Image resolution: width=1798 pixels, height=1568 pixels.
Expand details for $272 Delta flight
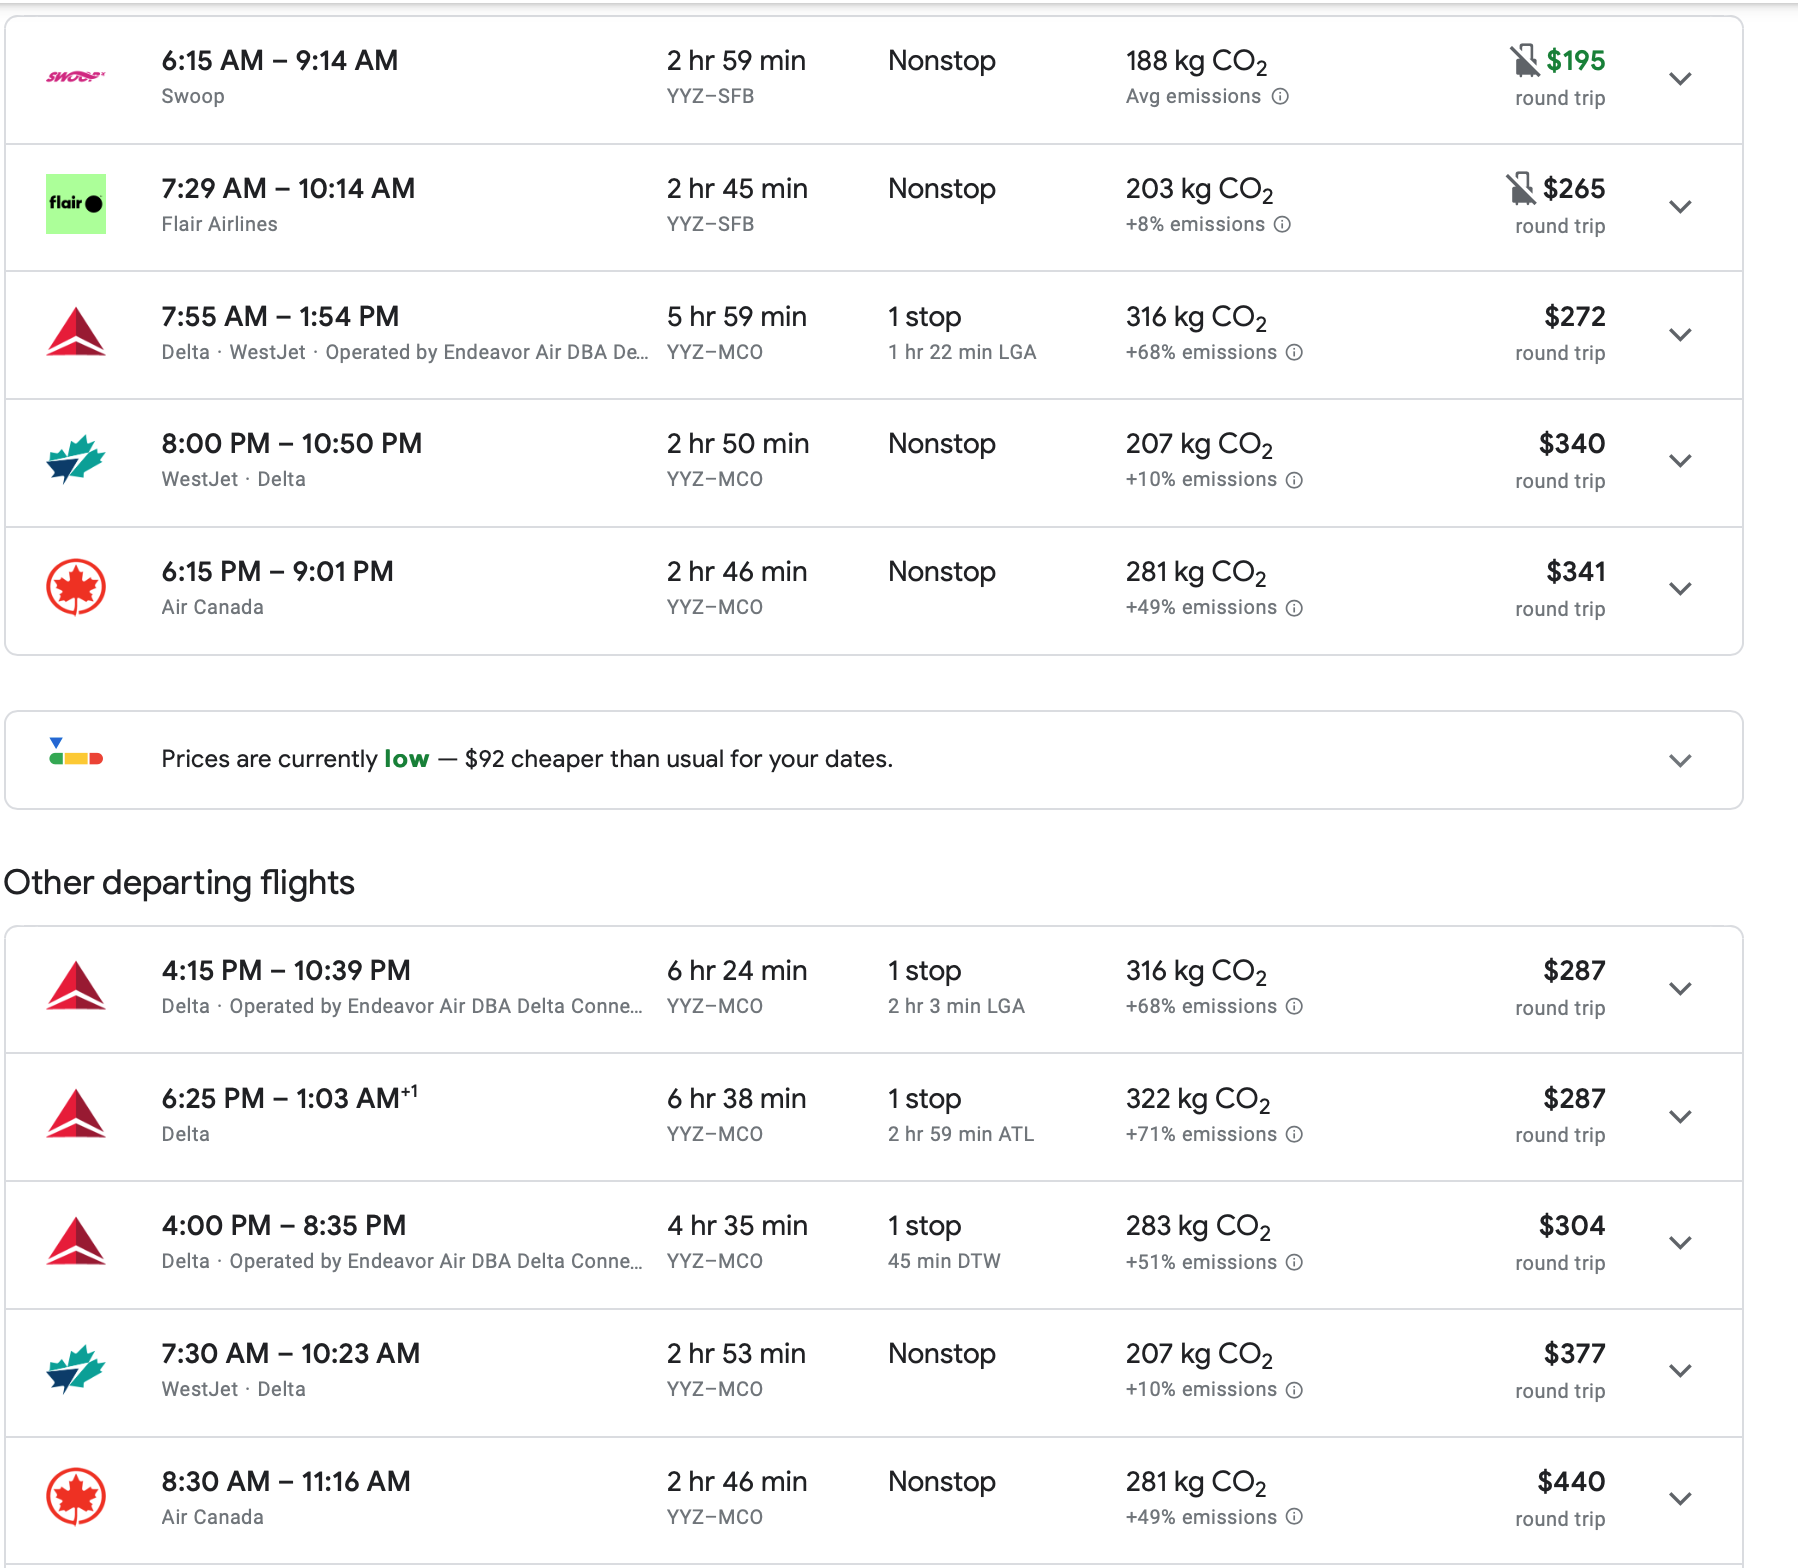click(1680, 334)
